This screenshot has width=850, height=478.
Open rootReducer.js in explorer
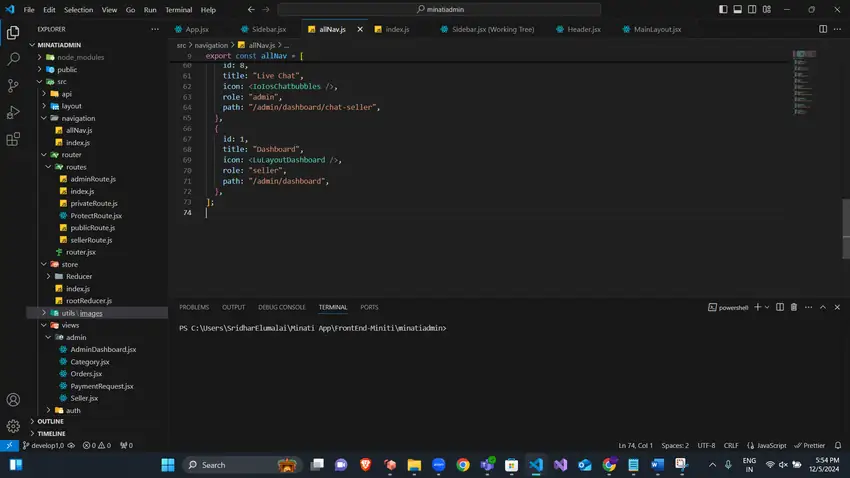[x=89, y=301]
